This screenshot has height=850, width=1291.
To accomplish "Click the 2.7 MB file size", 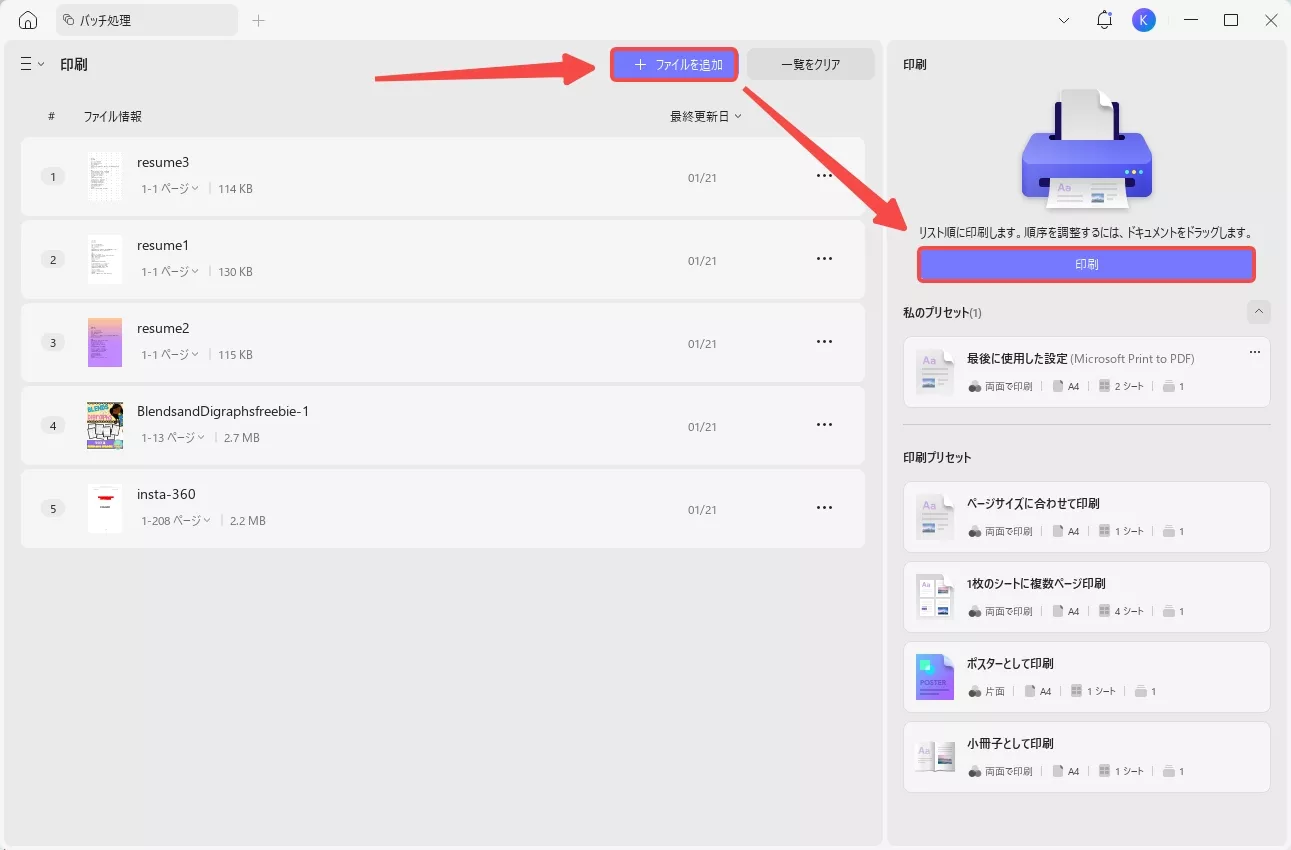I will 241,438.
